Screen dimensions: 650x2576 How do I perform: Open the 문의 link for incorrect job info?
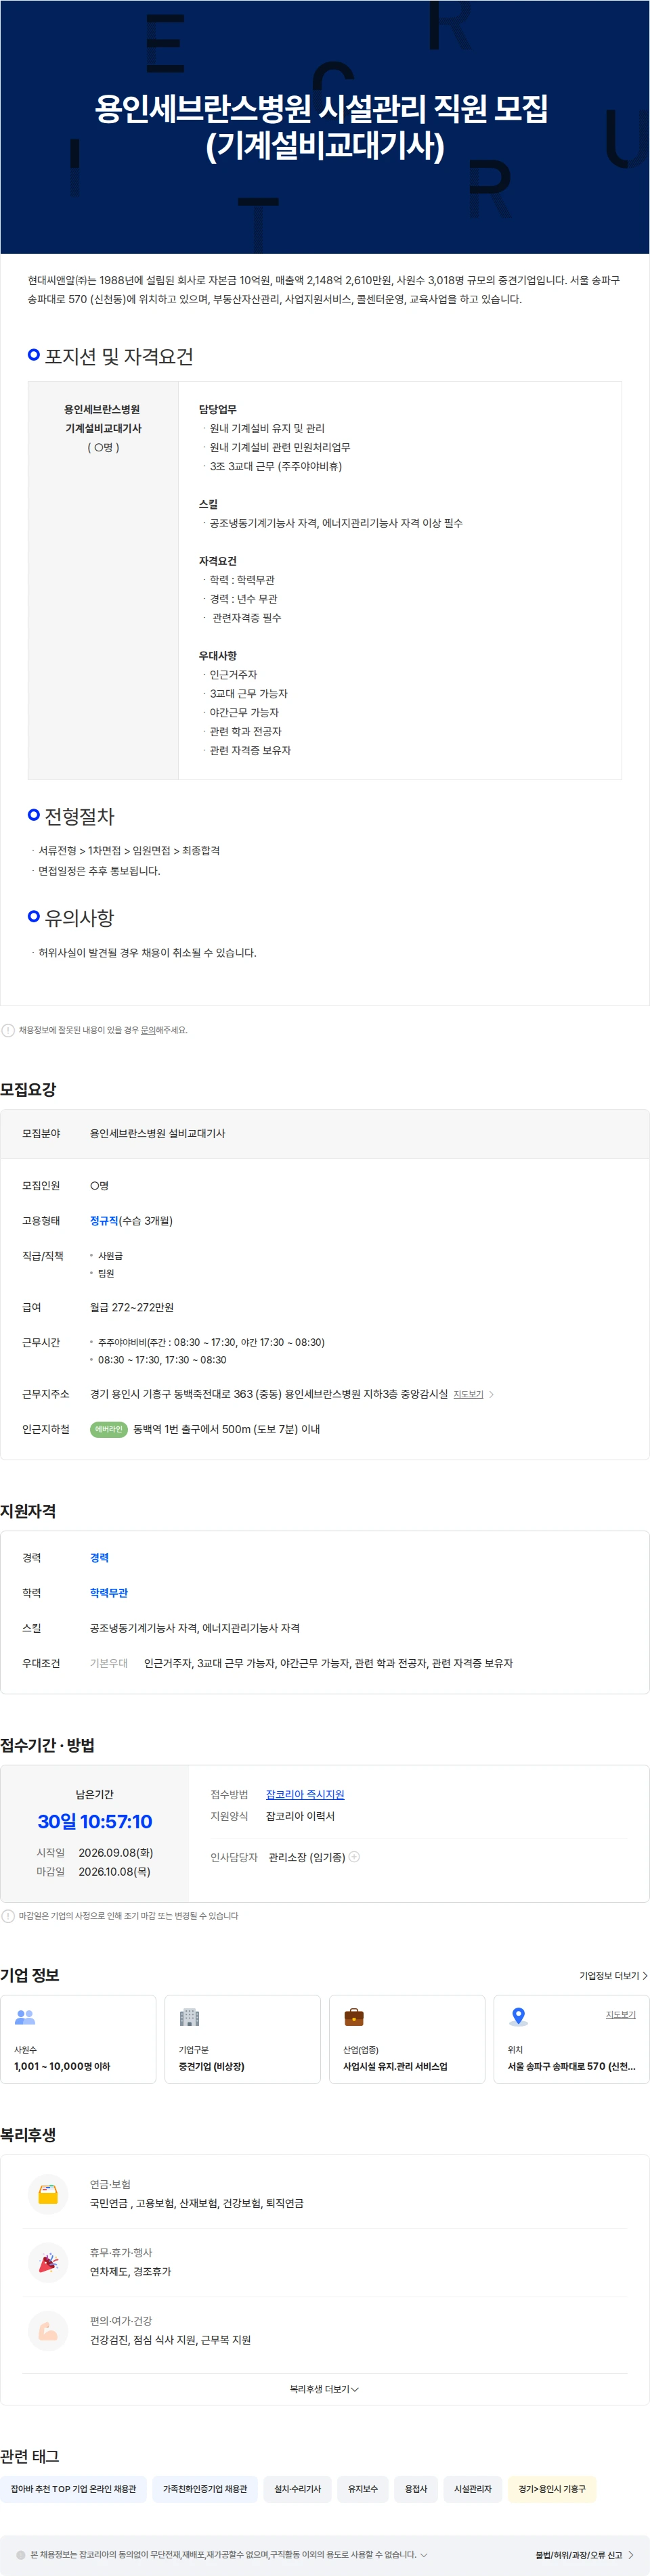click(x=148, y=1030)
